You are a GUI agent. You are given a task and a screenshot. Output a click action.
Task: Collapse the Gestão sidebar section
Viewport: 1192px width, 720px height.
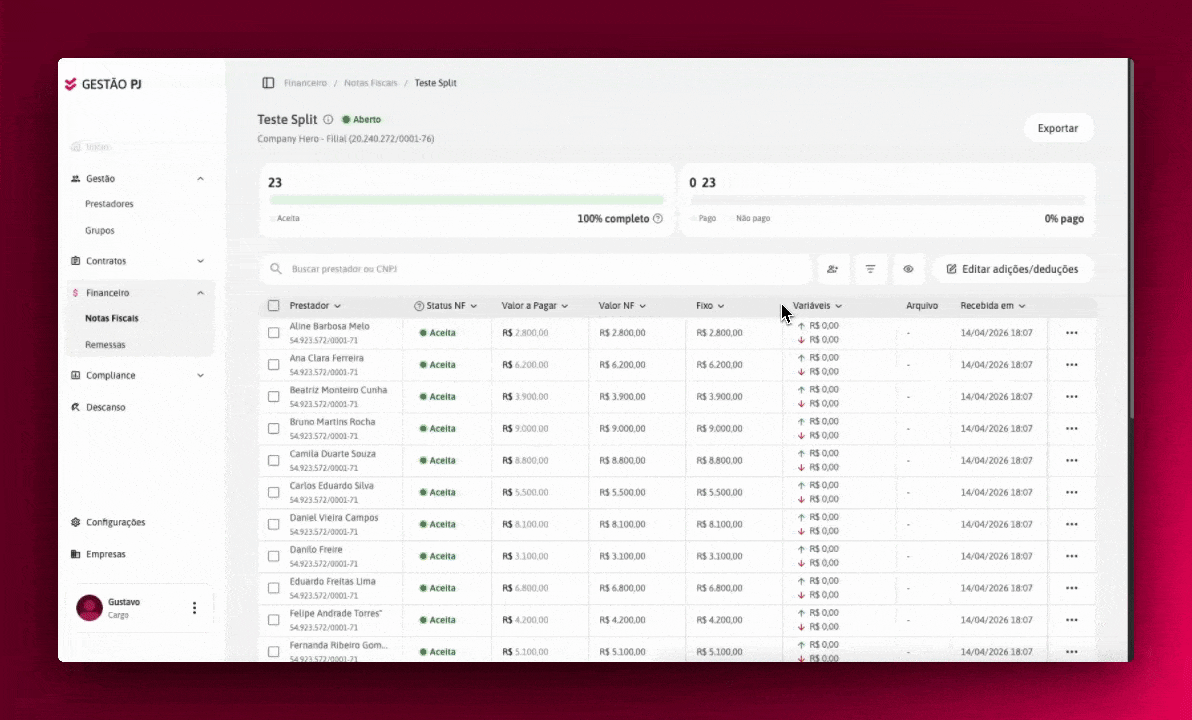tap(201, 179)
